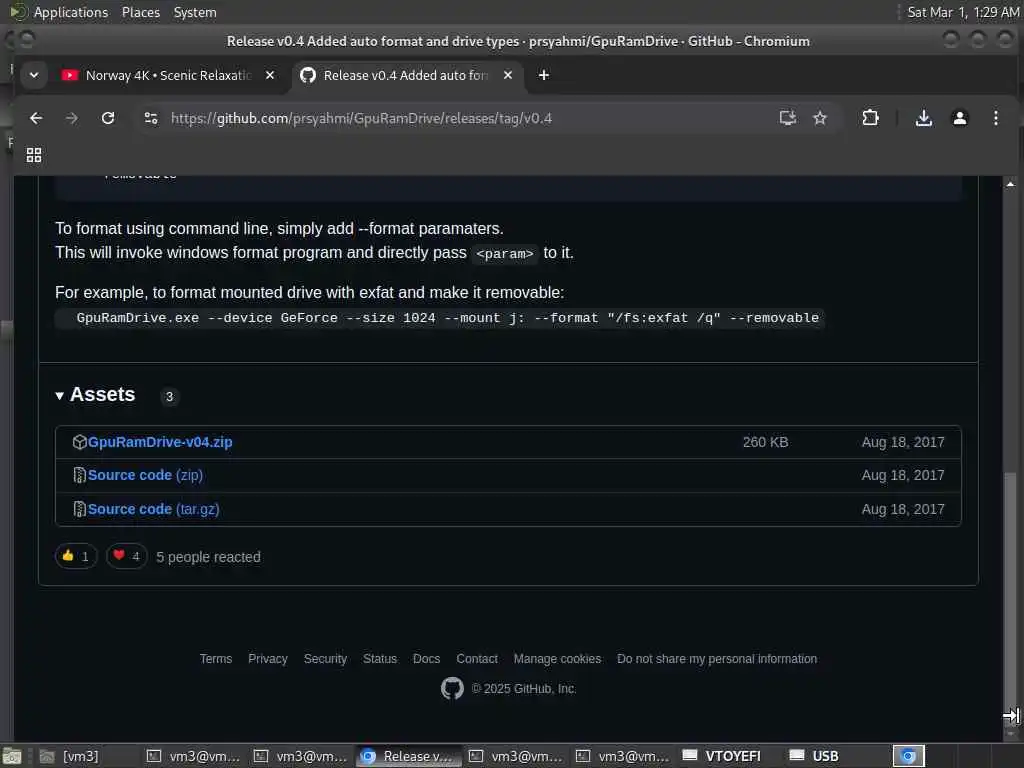
Task: Open the VTOYEFI taskbar item
Action: click(x=722, y=756)
